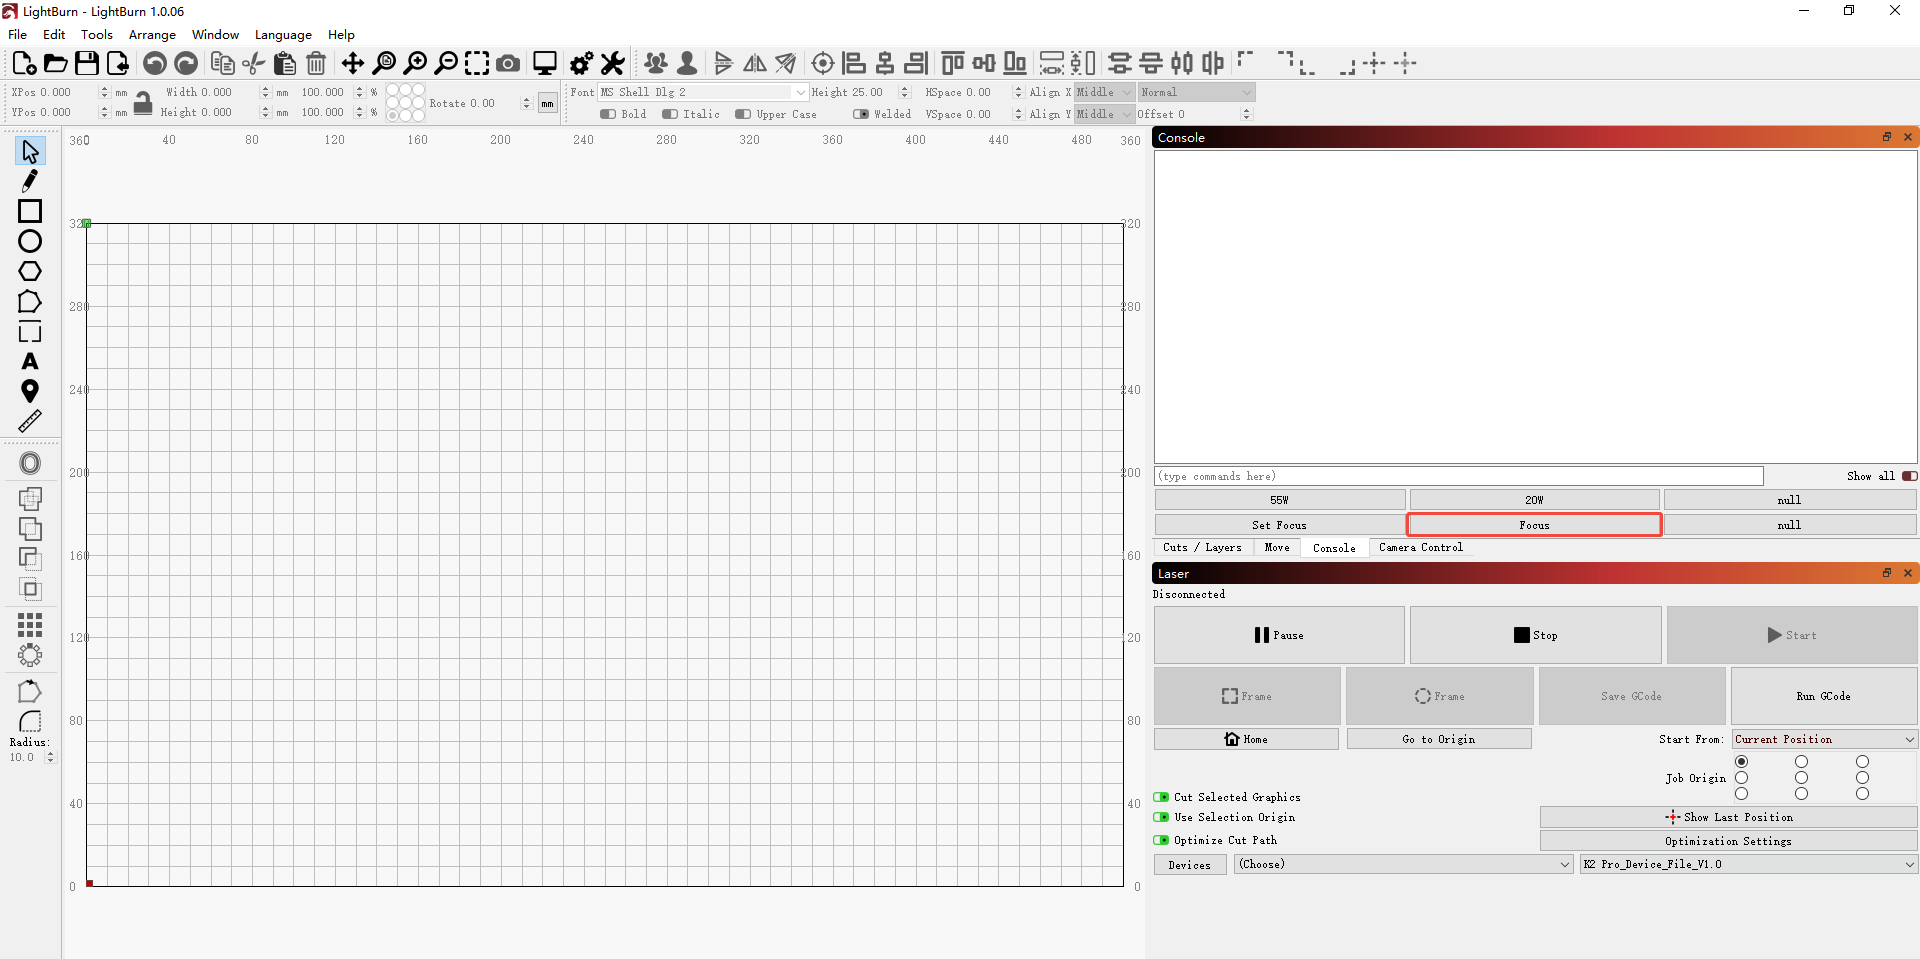Select the arrow Select tool
This screenshot has height=959, width=1920.
click(30, 152)
